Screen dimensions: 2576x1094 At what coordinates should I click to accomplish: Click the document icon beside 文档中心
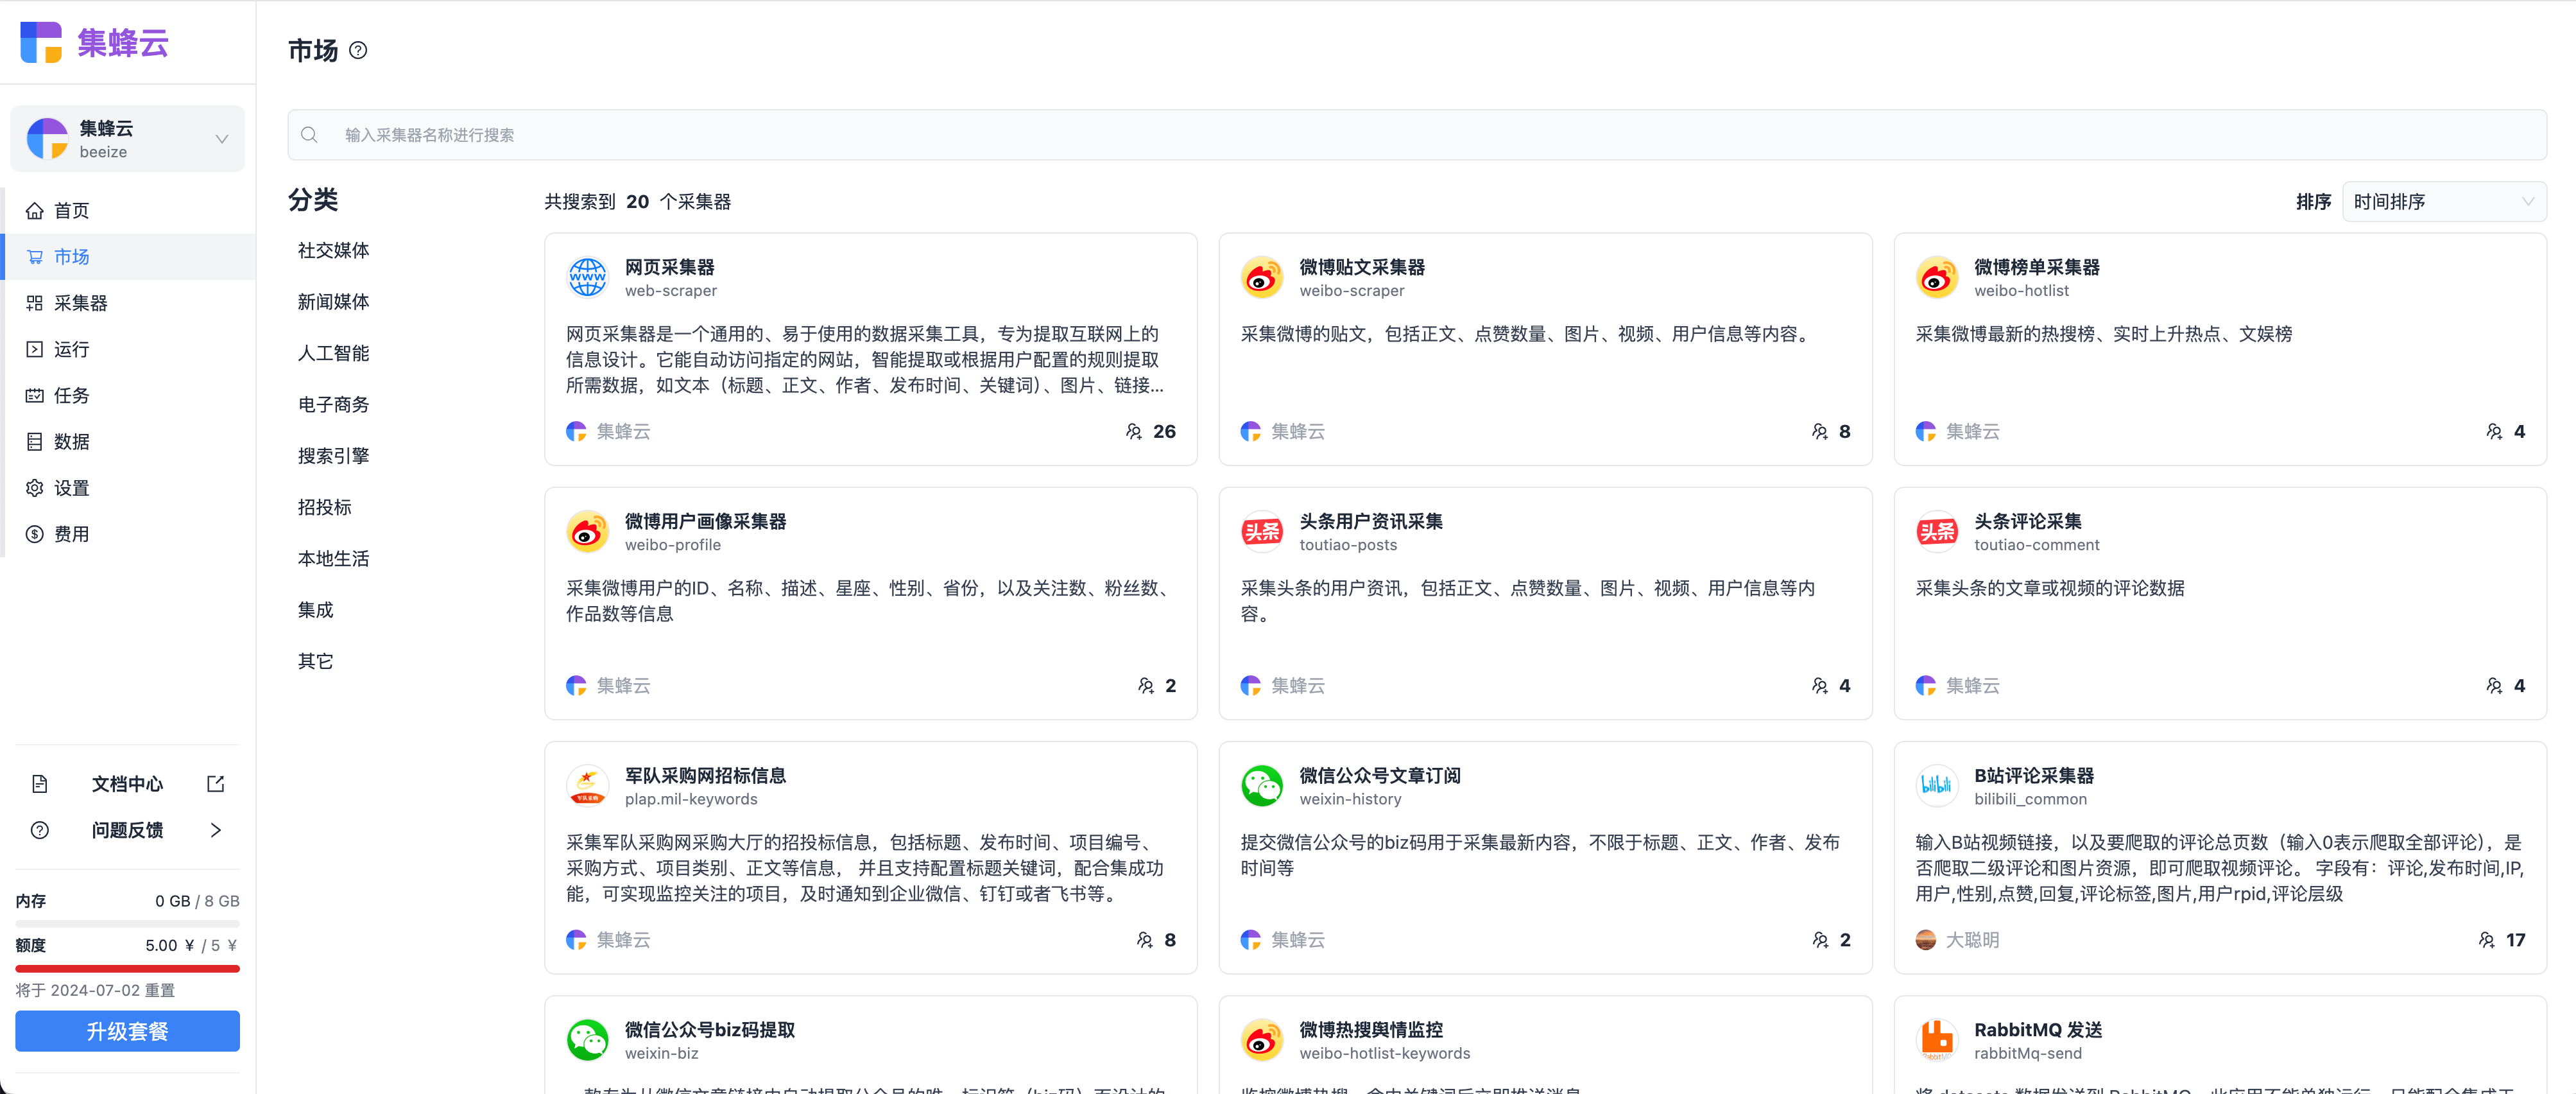tap(40, 784)
